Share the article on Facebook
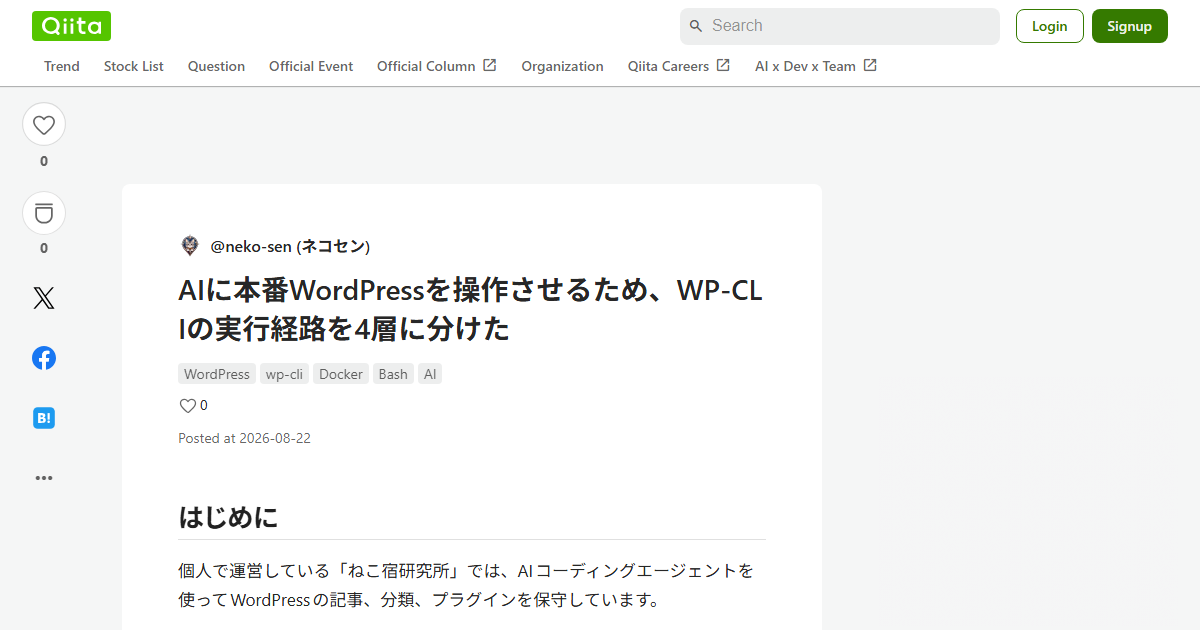Viewport: 1200px width, 630px height. (44, 358)
